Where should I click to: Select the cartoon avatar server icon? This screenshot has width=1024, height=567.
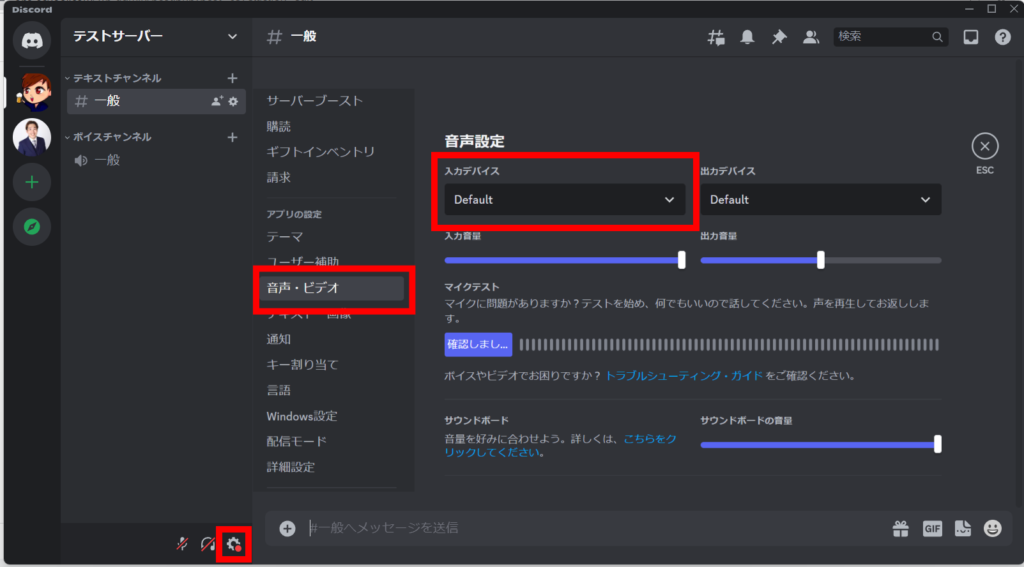tap(32, 90)
